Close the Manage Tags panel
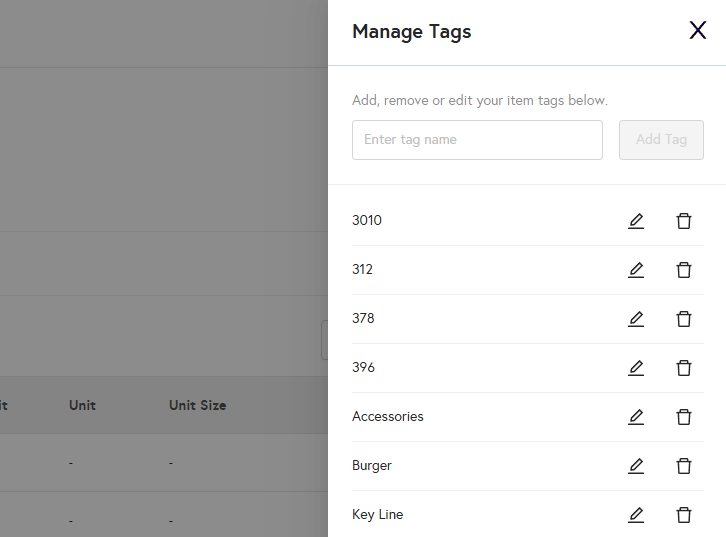726x537 pixels. click(698, 31)
